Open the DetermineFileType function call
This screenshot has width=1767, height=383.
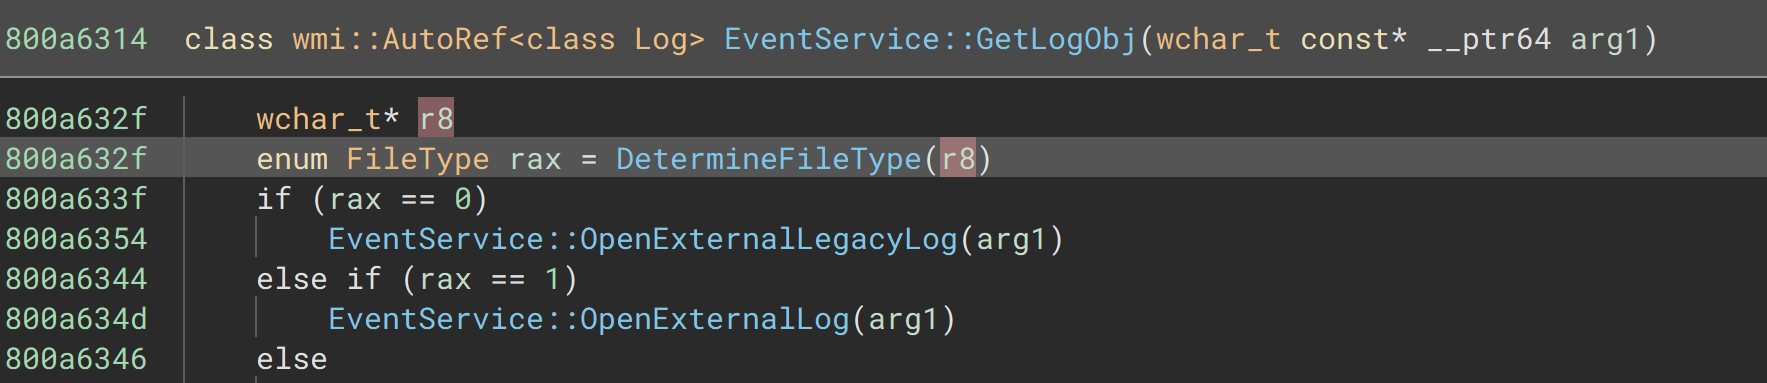(768, 159)
